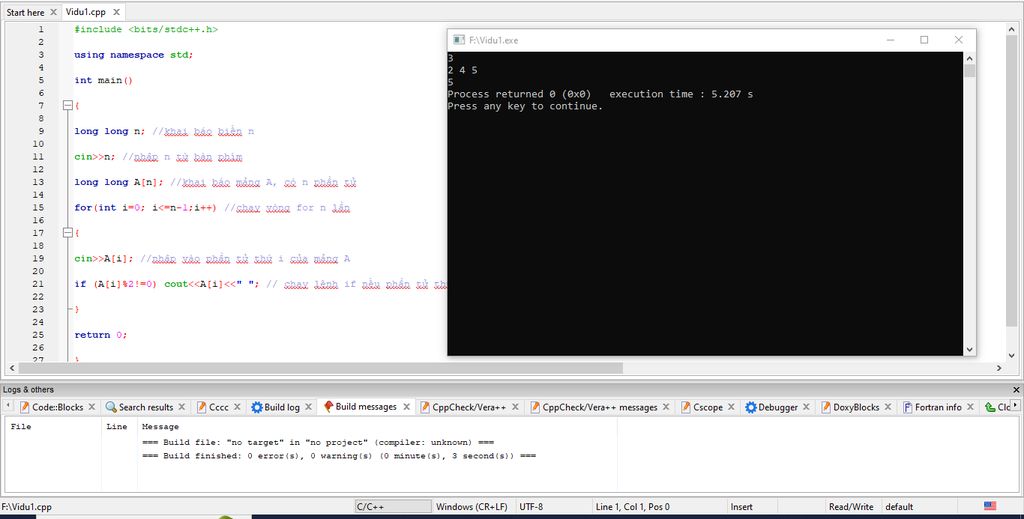Click the CppCheck/Vera++ messages tab icon
1024x519 pixels.
(x=536, y=407)
